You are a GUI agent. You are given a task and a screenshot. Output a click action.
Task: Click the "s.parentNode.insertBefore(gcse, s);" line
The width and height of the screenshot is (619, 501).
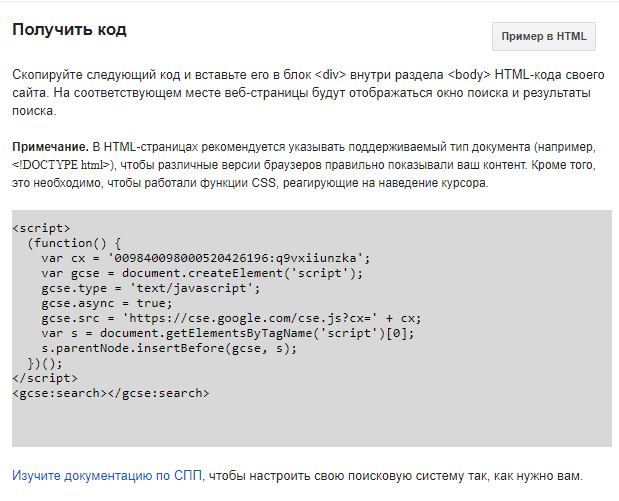(x=169, y=348)
